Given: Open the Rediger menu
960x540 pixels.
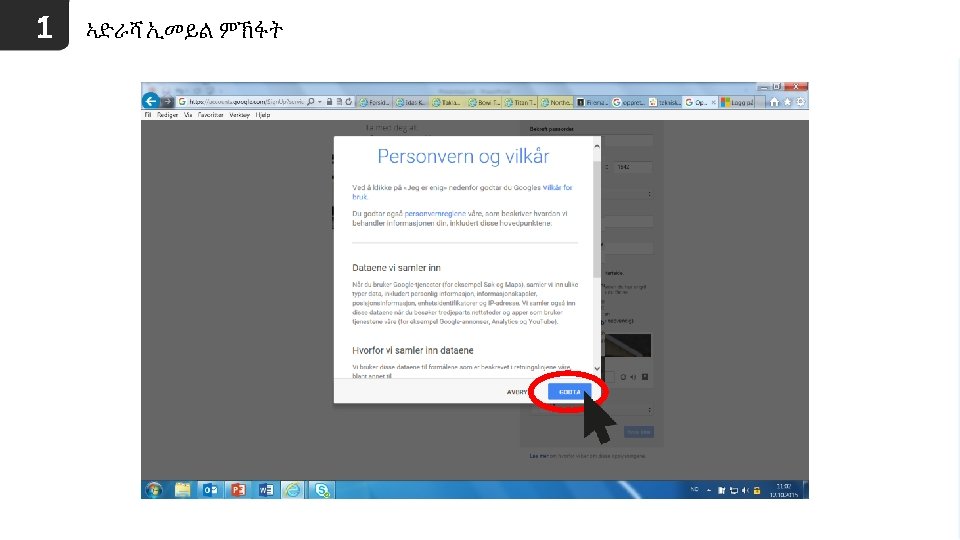Looking at the screenshot, I should point(167,115).
